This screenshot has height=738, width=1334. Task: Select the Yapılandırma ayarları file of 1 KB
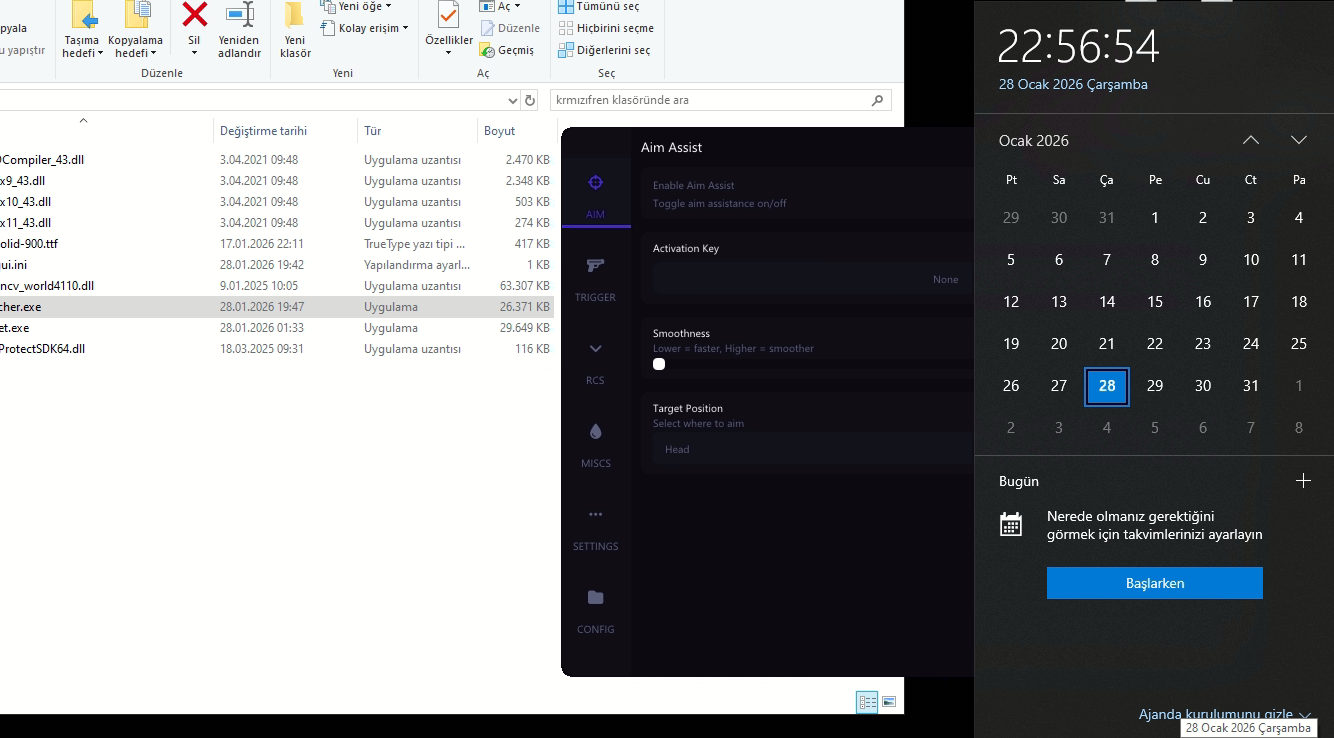[x=277, y=265]
